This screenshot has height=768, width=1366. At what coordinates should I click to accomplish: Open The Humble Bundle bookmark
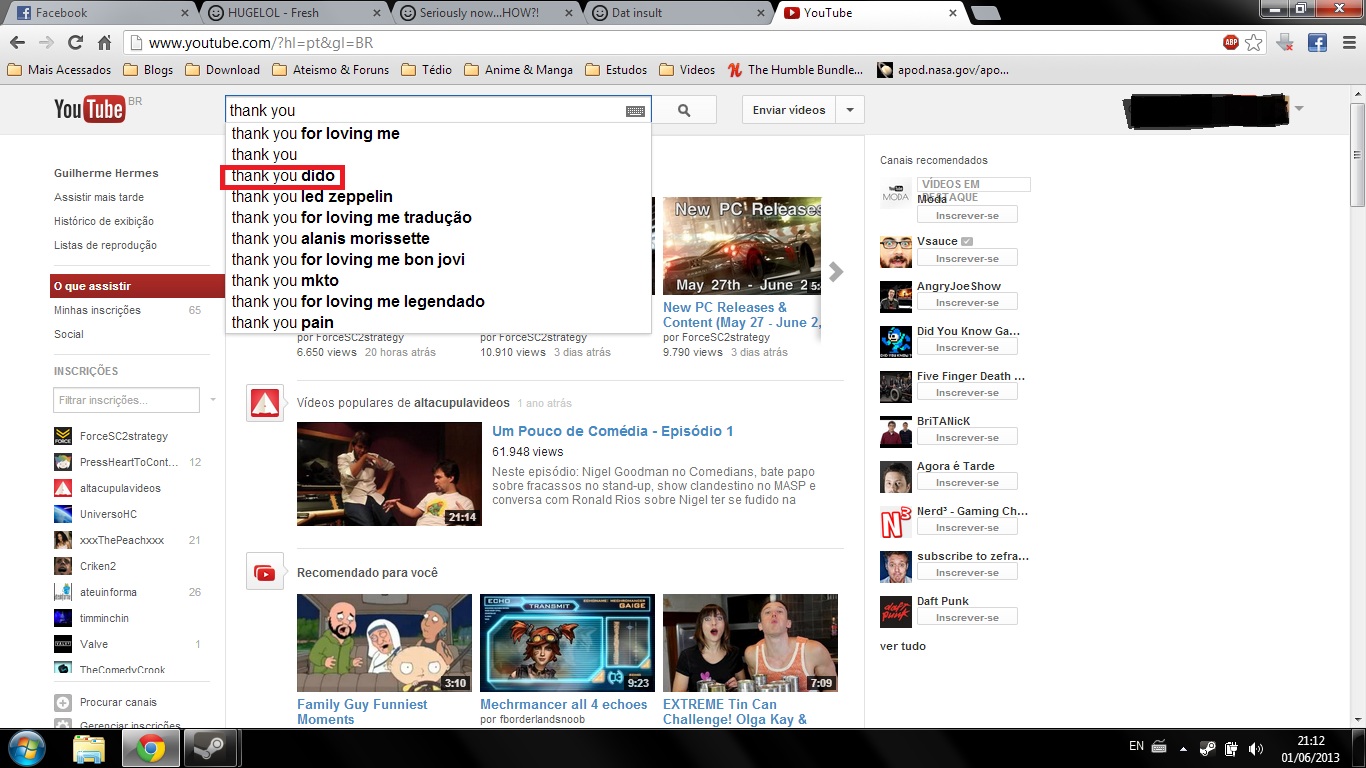(x=796, y=70)
